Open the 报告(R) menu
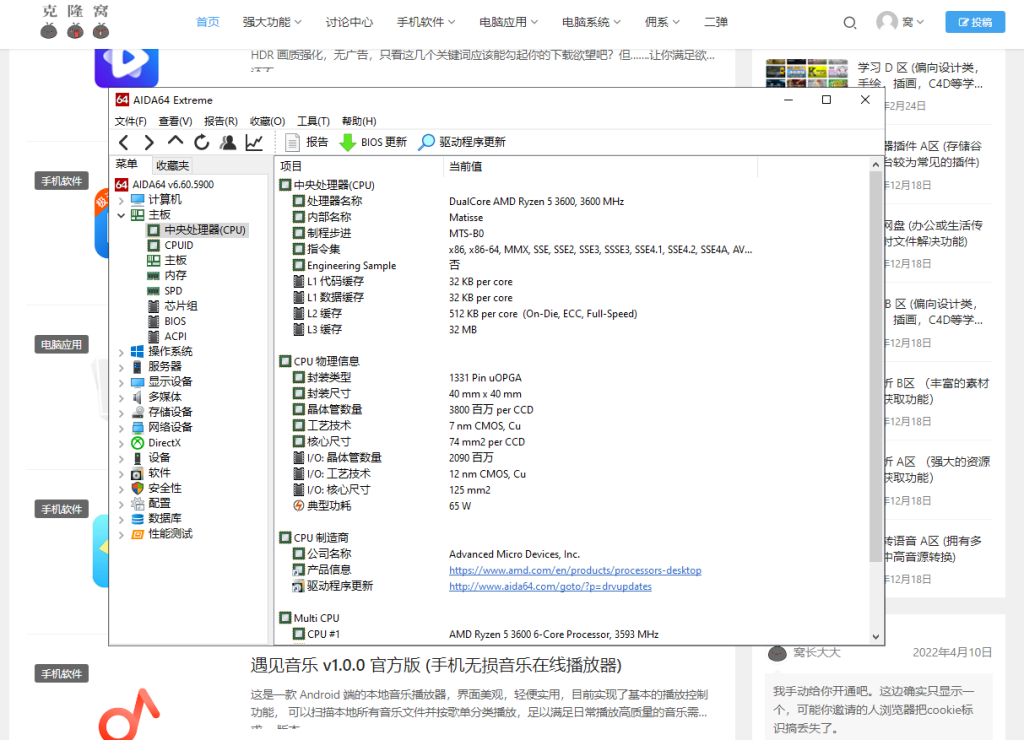The width and height of the screenshot is (1024, 740). pos(221,121)
